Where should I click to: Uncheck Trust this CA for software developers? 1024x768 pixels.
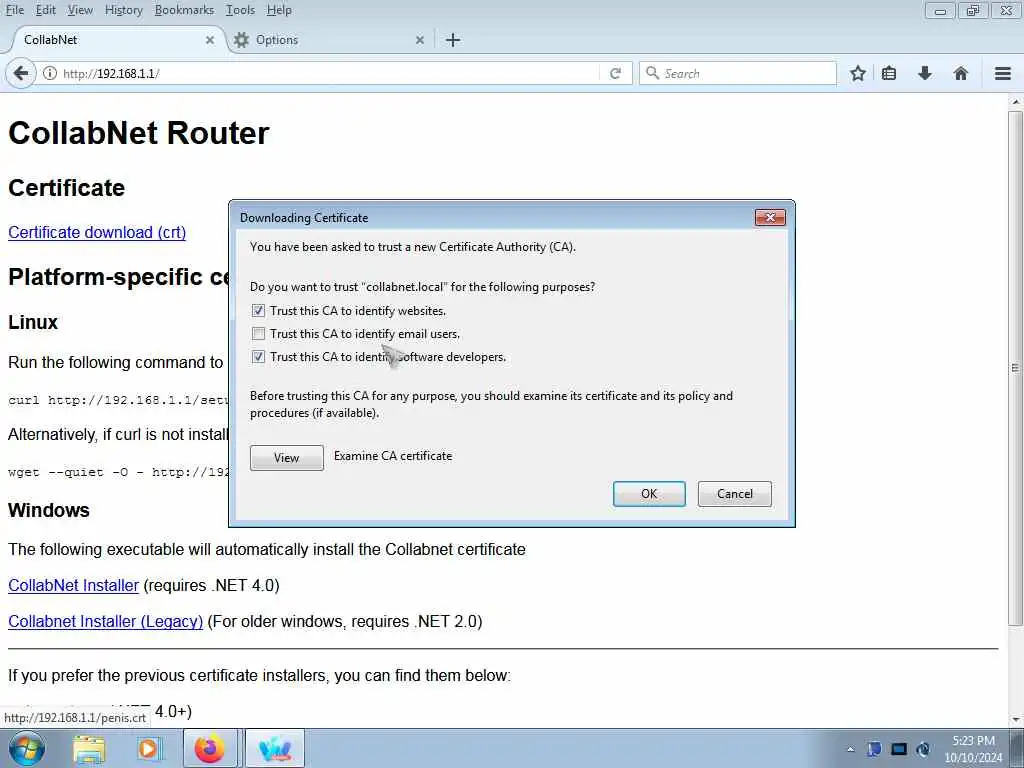259,357
